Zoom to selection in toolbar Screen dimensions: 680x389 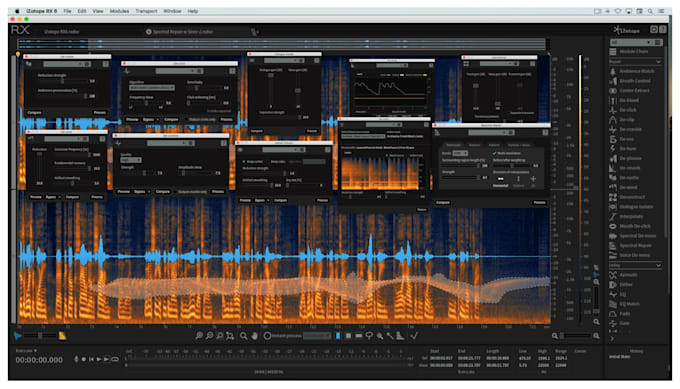tap(230, 336)
